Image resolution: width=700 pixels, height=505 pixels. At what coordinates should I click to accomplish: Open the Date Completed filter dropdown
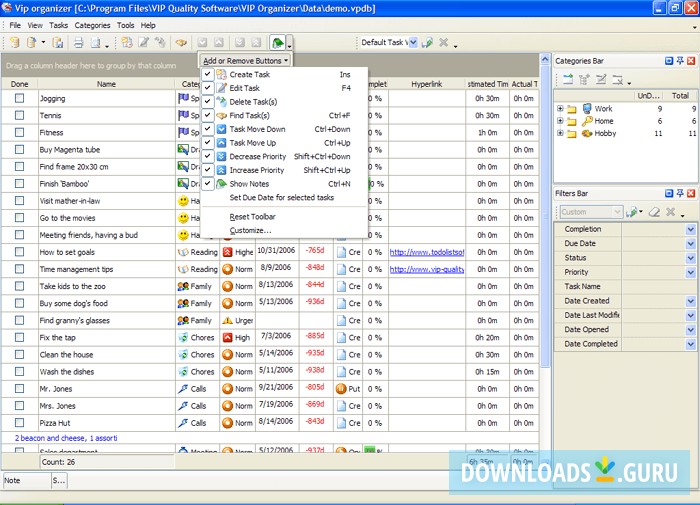tap(691, 344)
